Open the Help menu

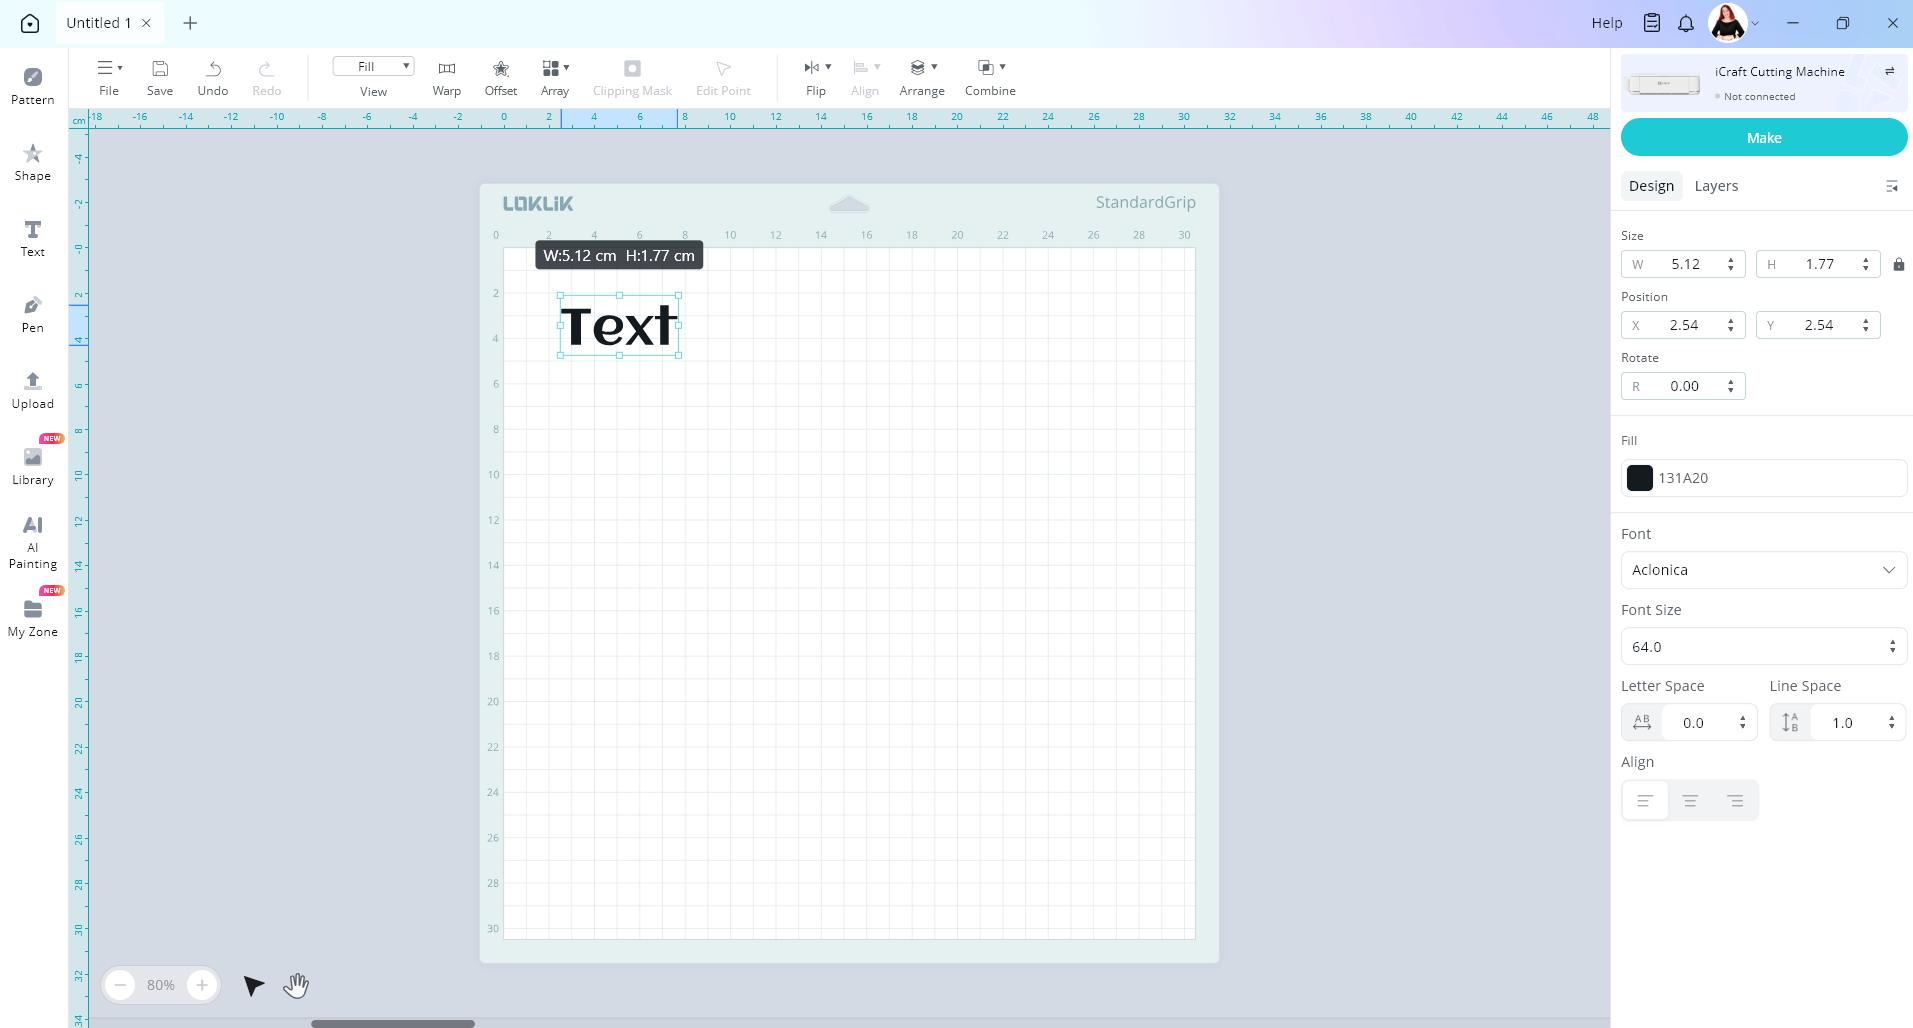point(1607,23)
